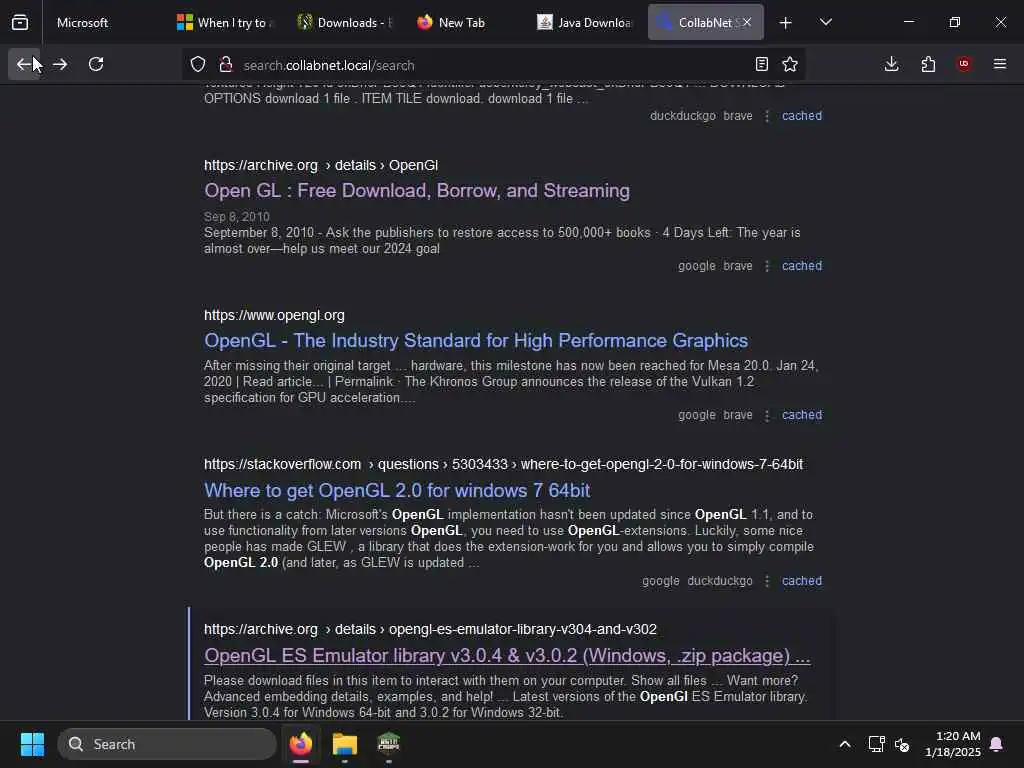
Task: Bookmark this page with the star icon
Action: click(790, 64)
